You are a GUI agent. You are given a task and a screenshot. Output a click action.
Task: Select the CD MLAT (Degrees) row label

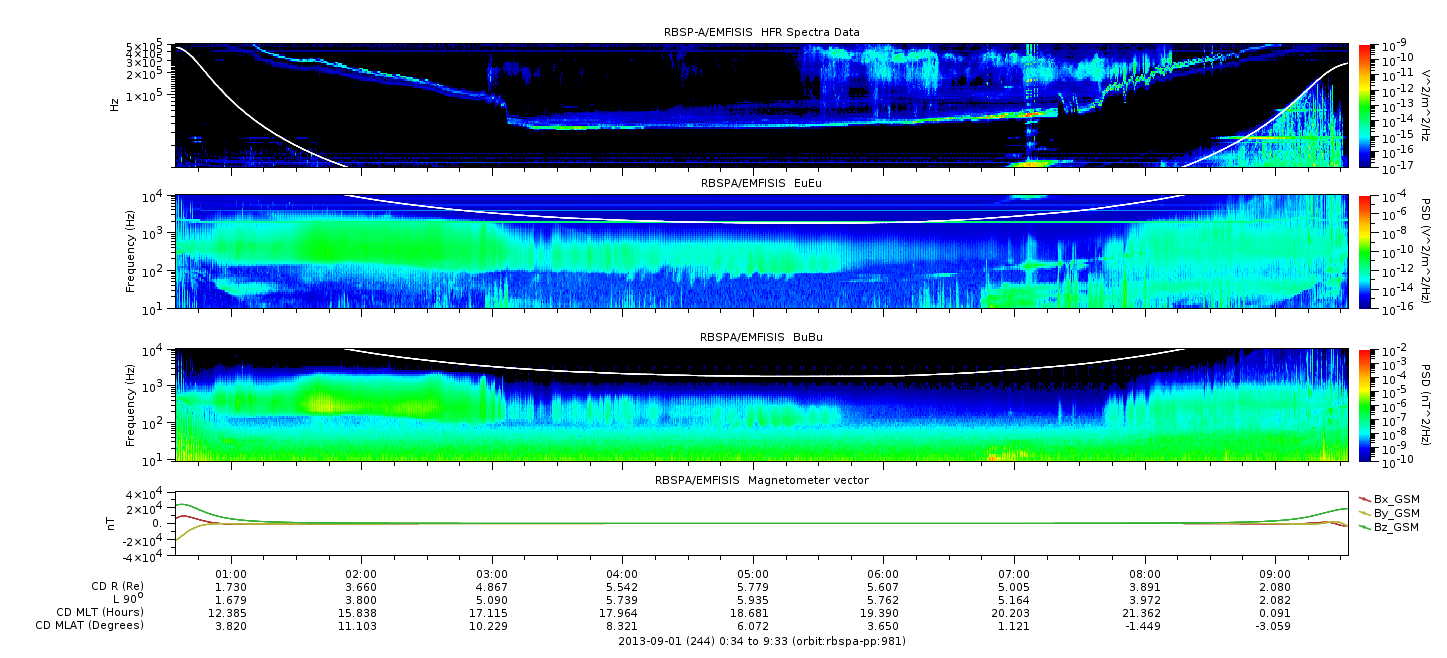90,625
